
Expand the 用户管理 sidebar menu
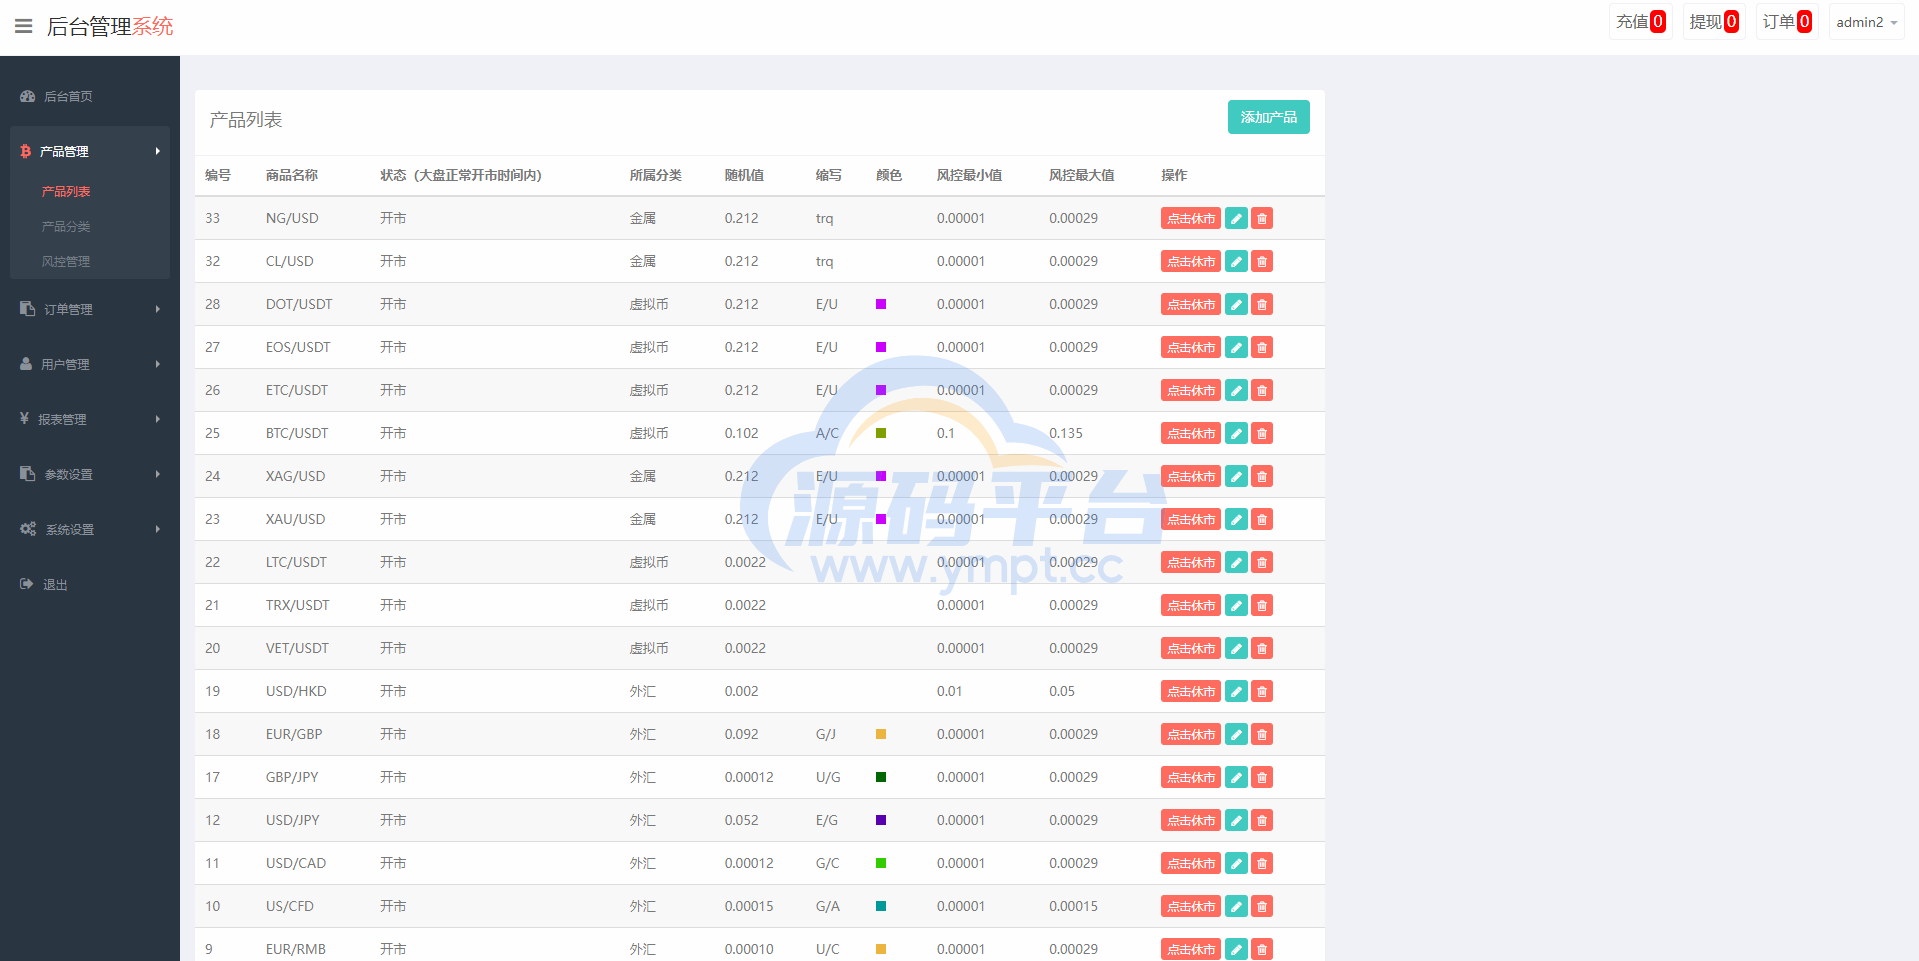[x=90, y=364]
